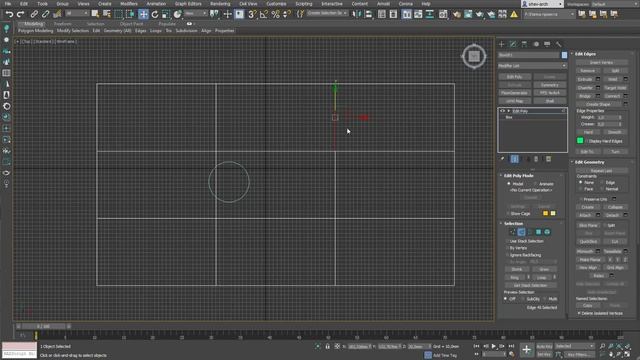Screen dimensions: 640x360
Task: Click the Chamfer button
Action: [585, 88]
